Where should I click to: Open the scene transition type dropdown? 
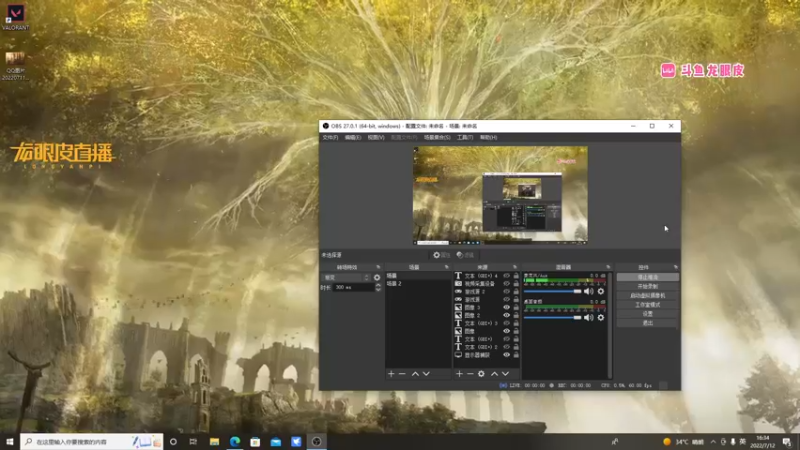coord(346,278)
